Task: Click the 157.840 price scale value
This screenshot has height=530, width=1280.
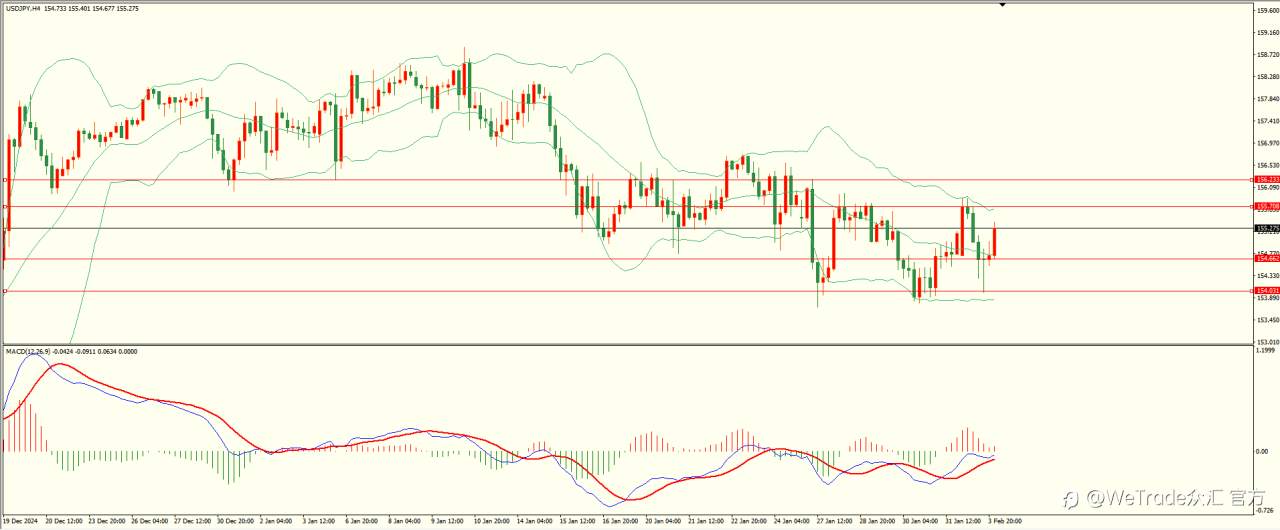Action: (x=1266, y=99)
